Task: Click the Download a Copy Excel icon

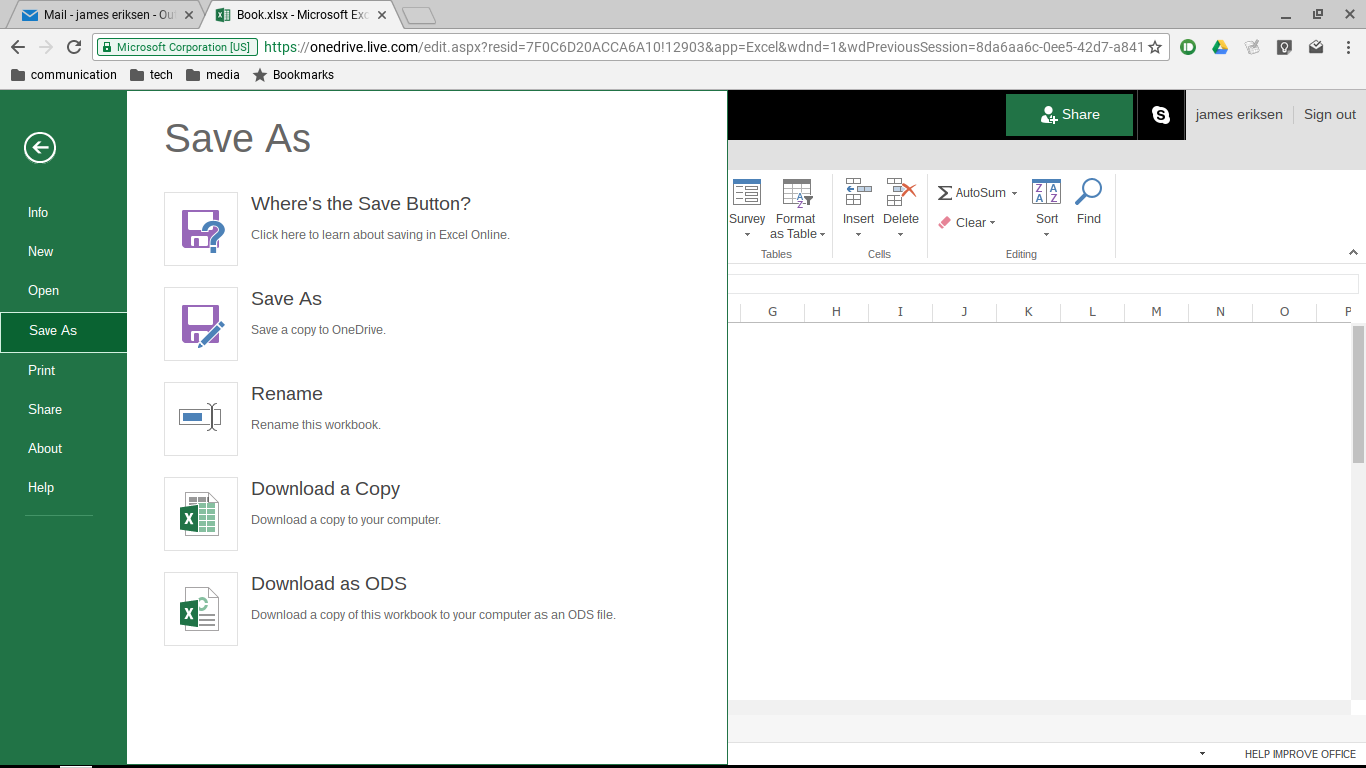Action: 201,514
